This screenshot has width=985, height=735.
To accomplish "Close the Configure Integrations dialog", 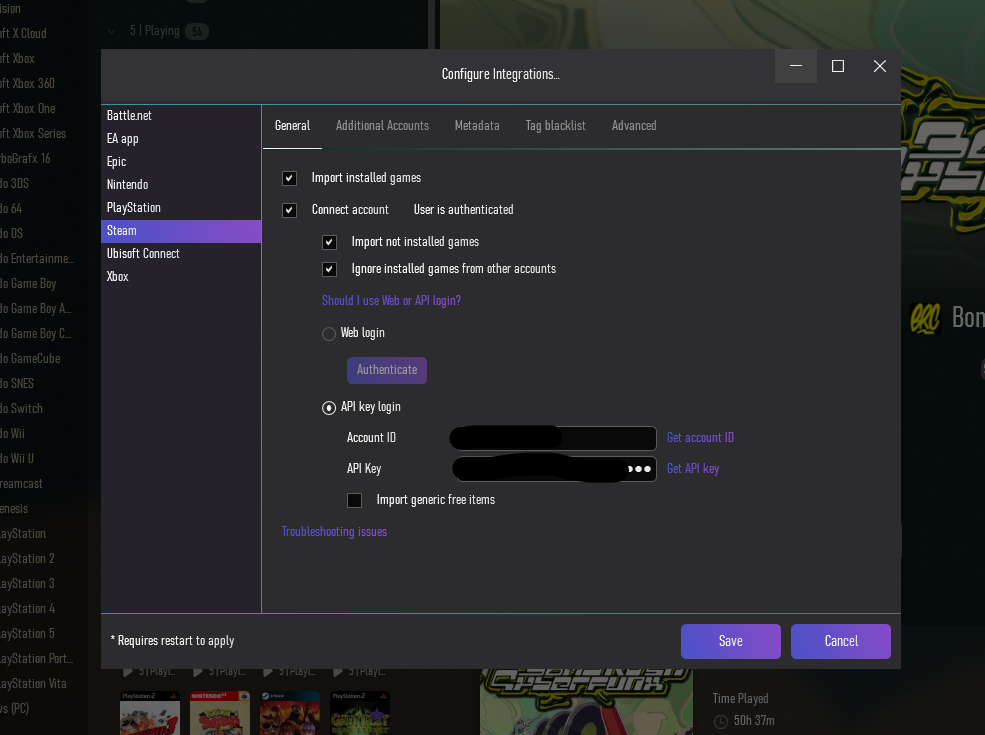I will [x=880, y=66].
